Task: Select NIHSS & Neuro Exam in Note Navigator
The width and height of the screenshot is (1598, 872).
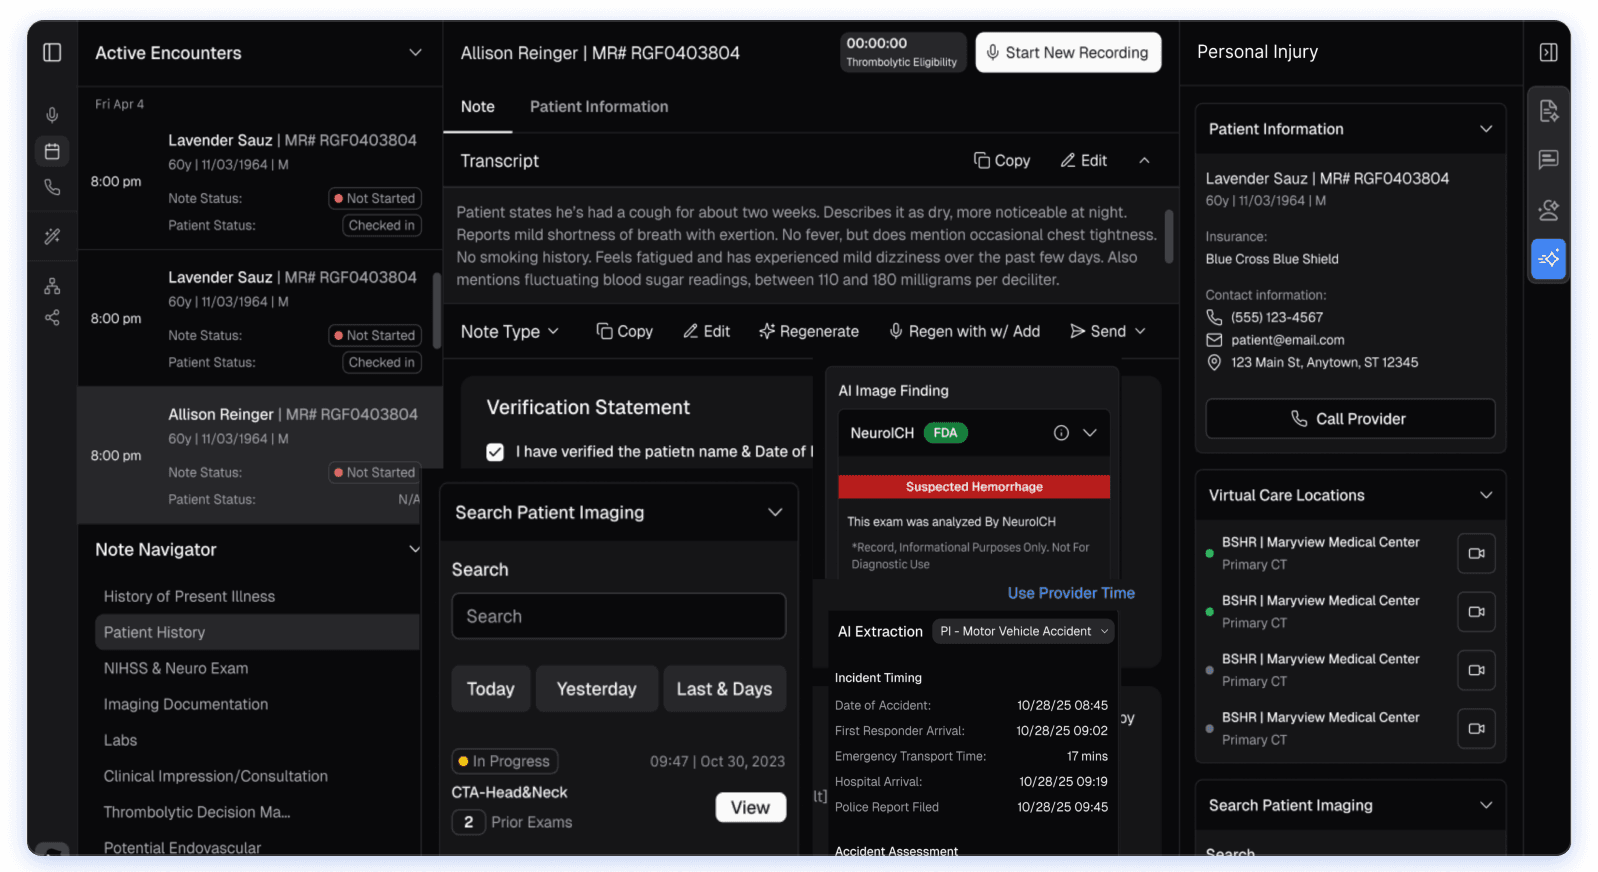Action: point(176,668)
